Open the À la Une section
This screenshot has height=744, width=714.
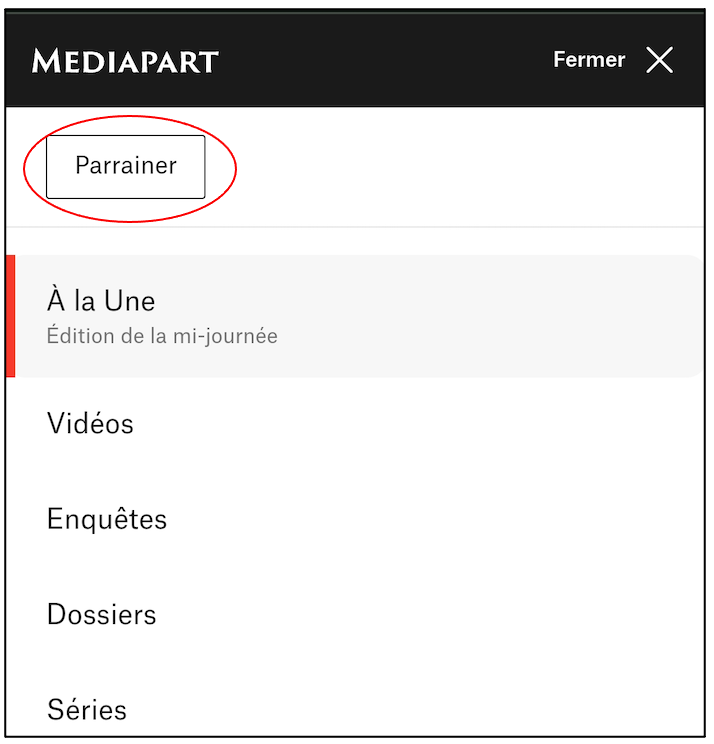(101, 301)
